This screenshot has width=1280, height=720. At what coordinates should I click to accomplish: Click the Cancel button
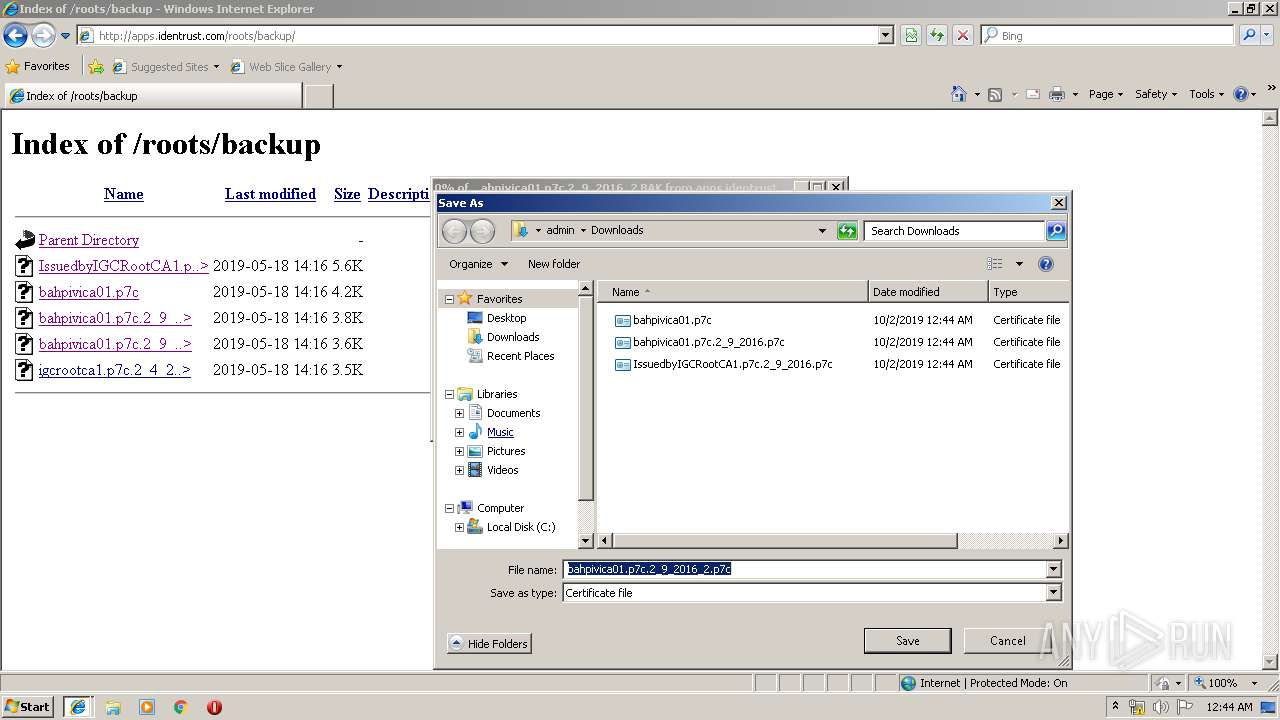(1007, 641)
